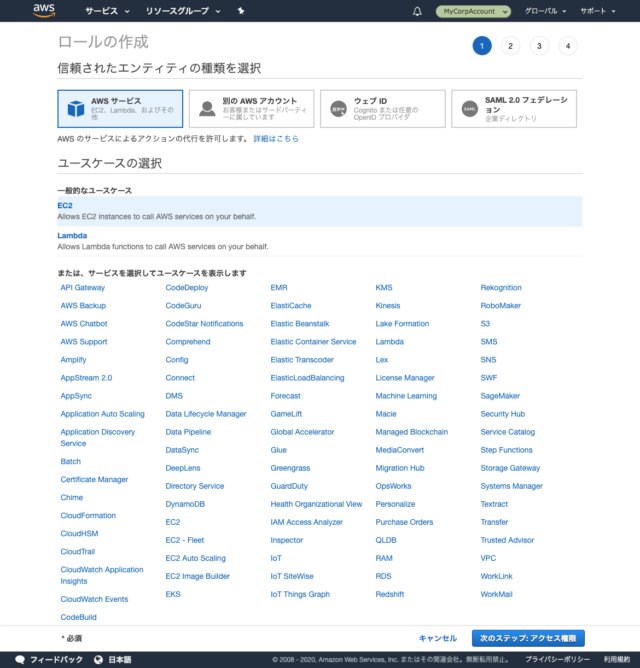Select the Lambda service in the service list
Screen dimensions: 640x668
coord(389,342)
